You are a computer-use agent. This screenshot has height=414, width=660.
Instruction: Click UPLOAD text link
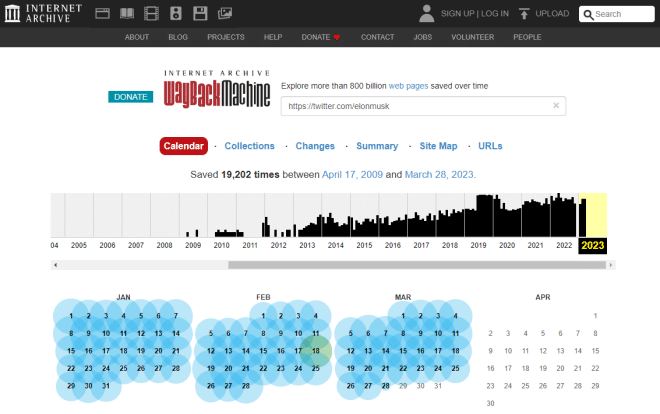(x=552, y=13)
